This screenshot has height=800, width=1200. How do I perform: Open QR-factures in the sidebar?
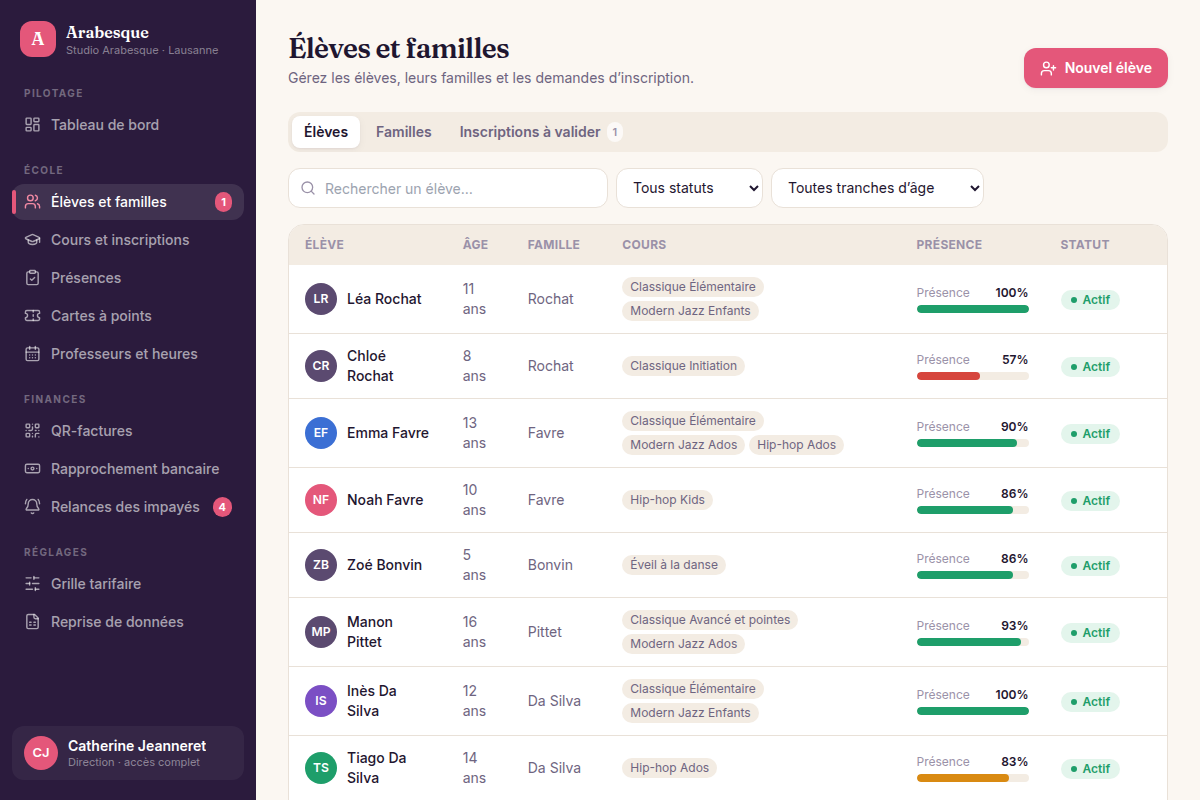click(128, 431)
